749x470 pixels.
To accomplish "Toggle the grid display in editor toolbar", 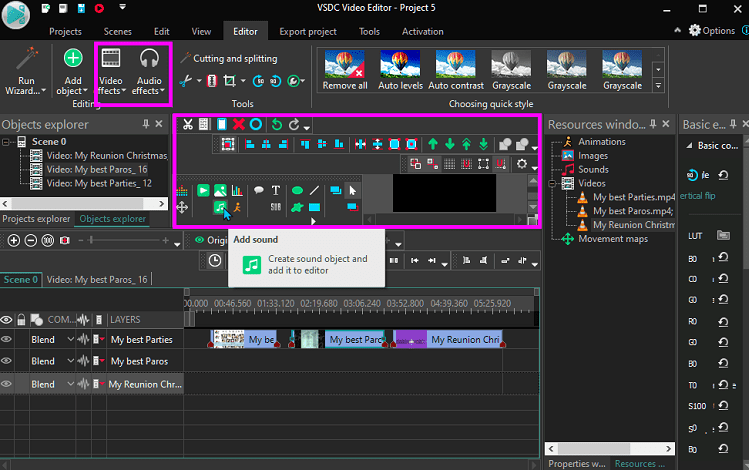I will click(x=449, y=164).
